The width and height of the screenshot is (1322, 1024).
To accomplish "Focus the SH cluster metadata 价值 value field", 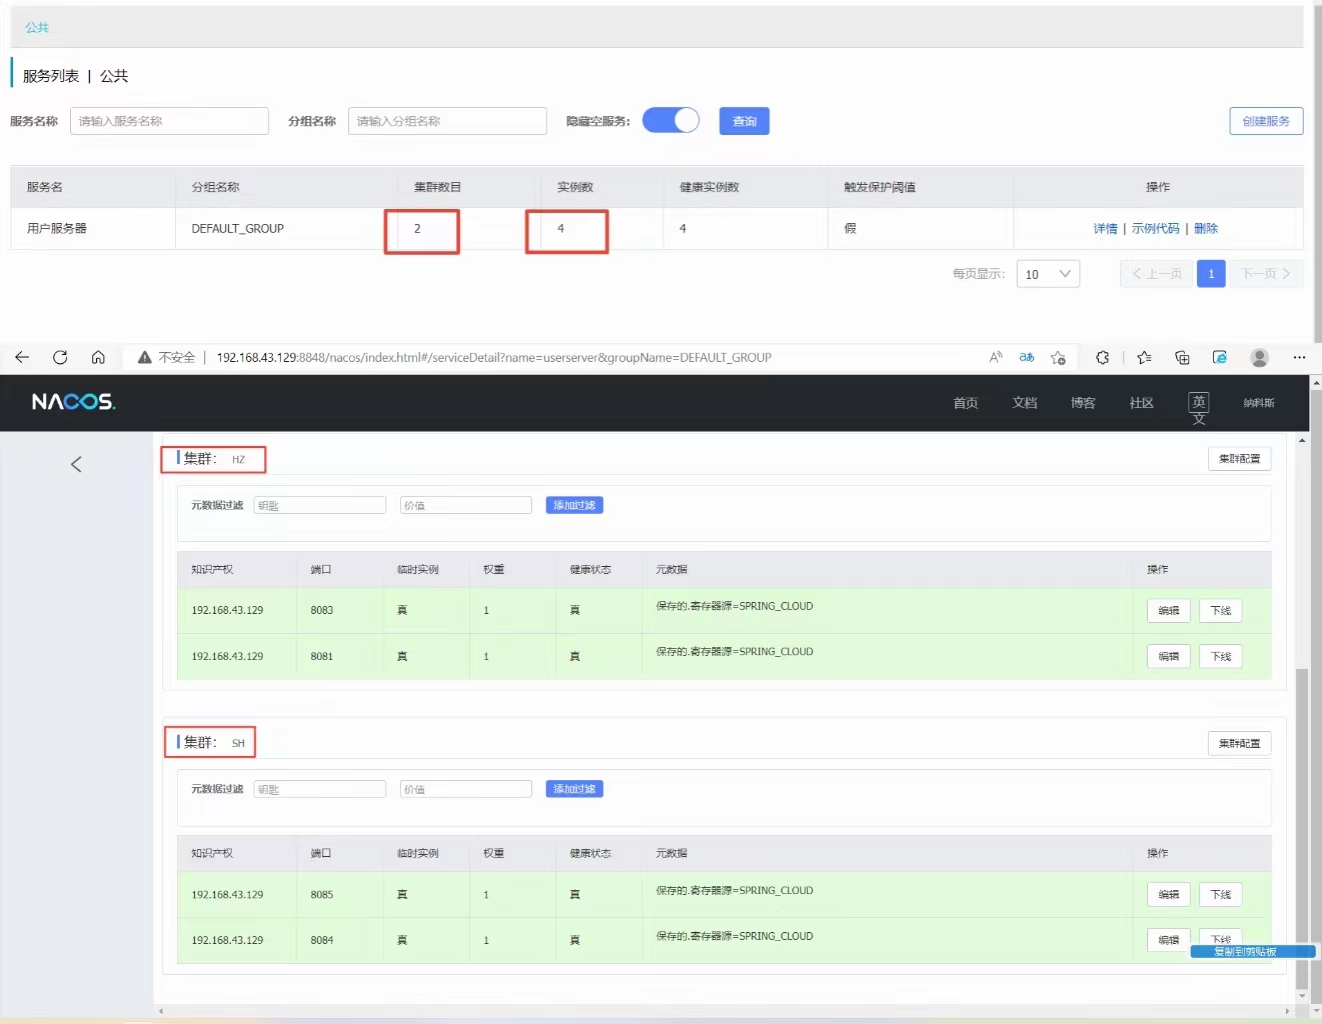I will point(466,789).
